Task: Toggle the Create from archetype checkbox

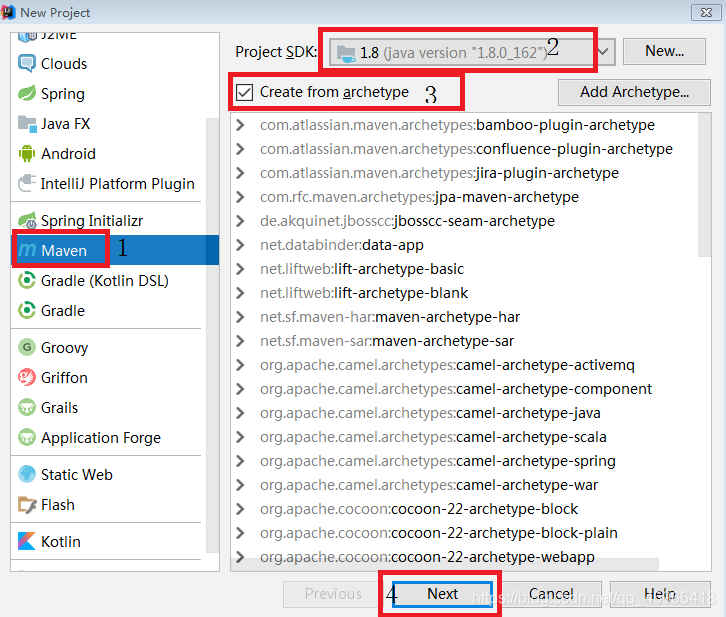Action: click(x=244, y=92)
